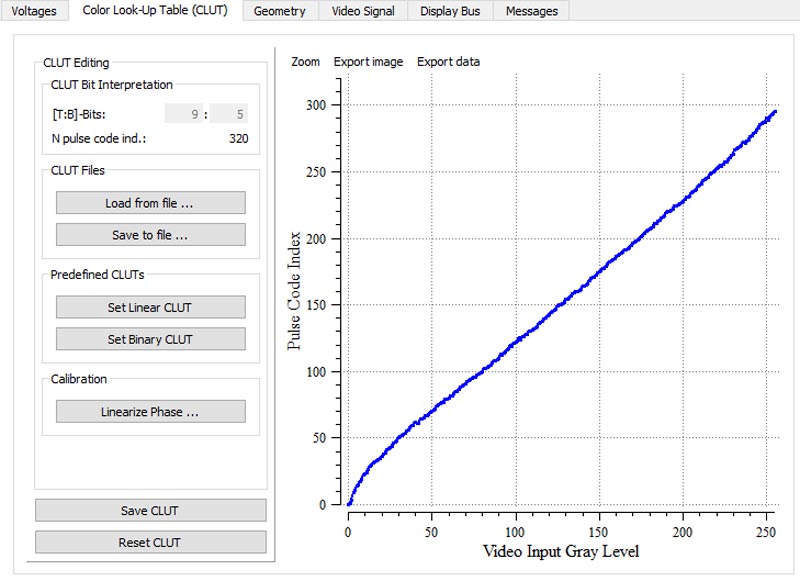Apply the Set Binary CLUT preset

[x=151, y=339]
